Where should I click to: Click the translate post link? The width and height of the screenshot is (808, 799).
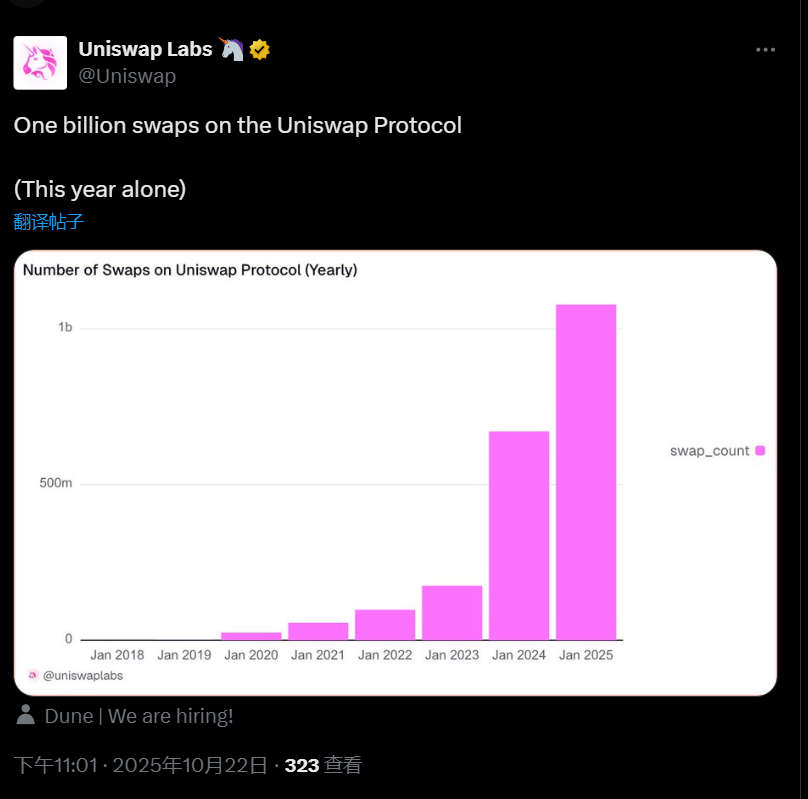point(48,222)
